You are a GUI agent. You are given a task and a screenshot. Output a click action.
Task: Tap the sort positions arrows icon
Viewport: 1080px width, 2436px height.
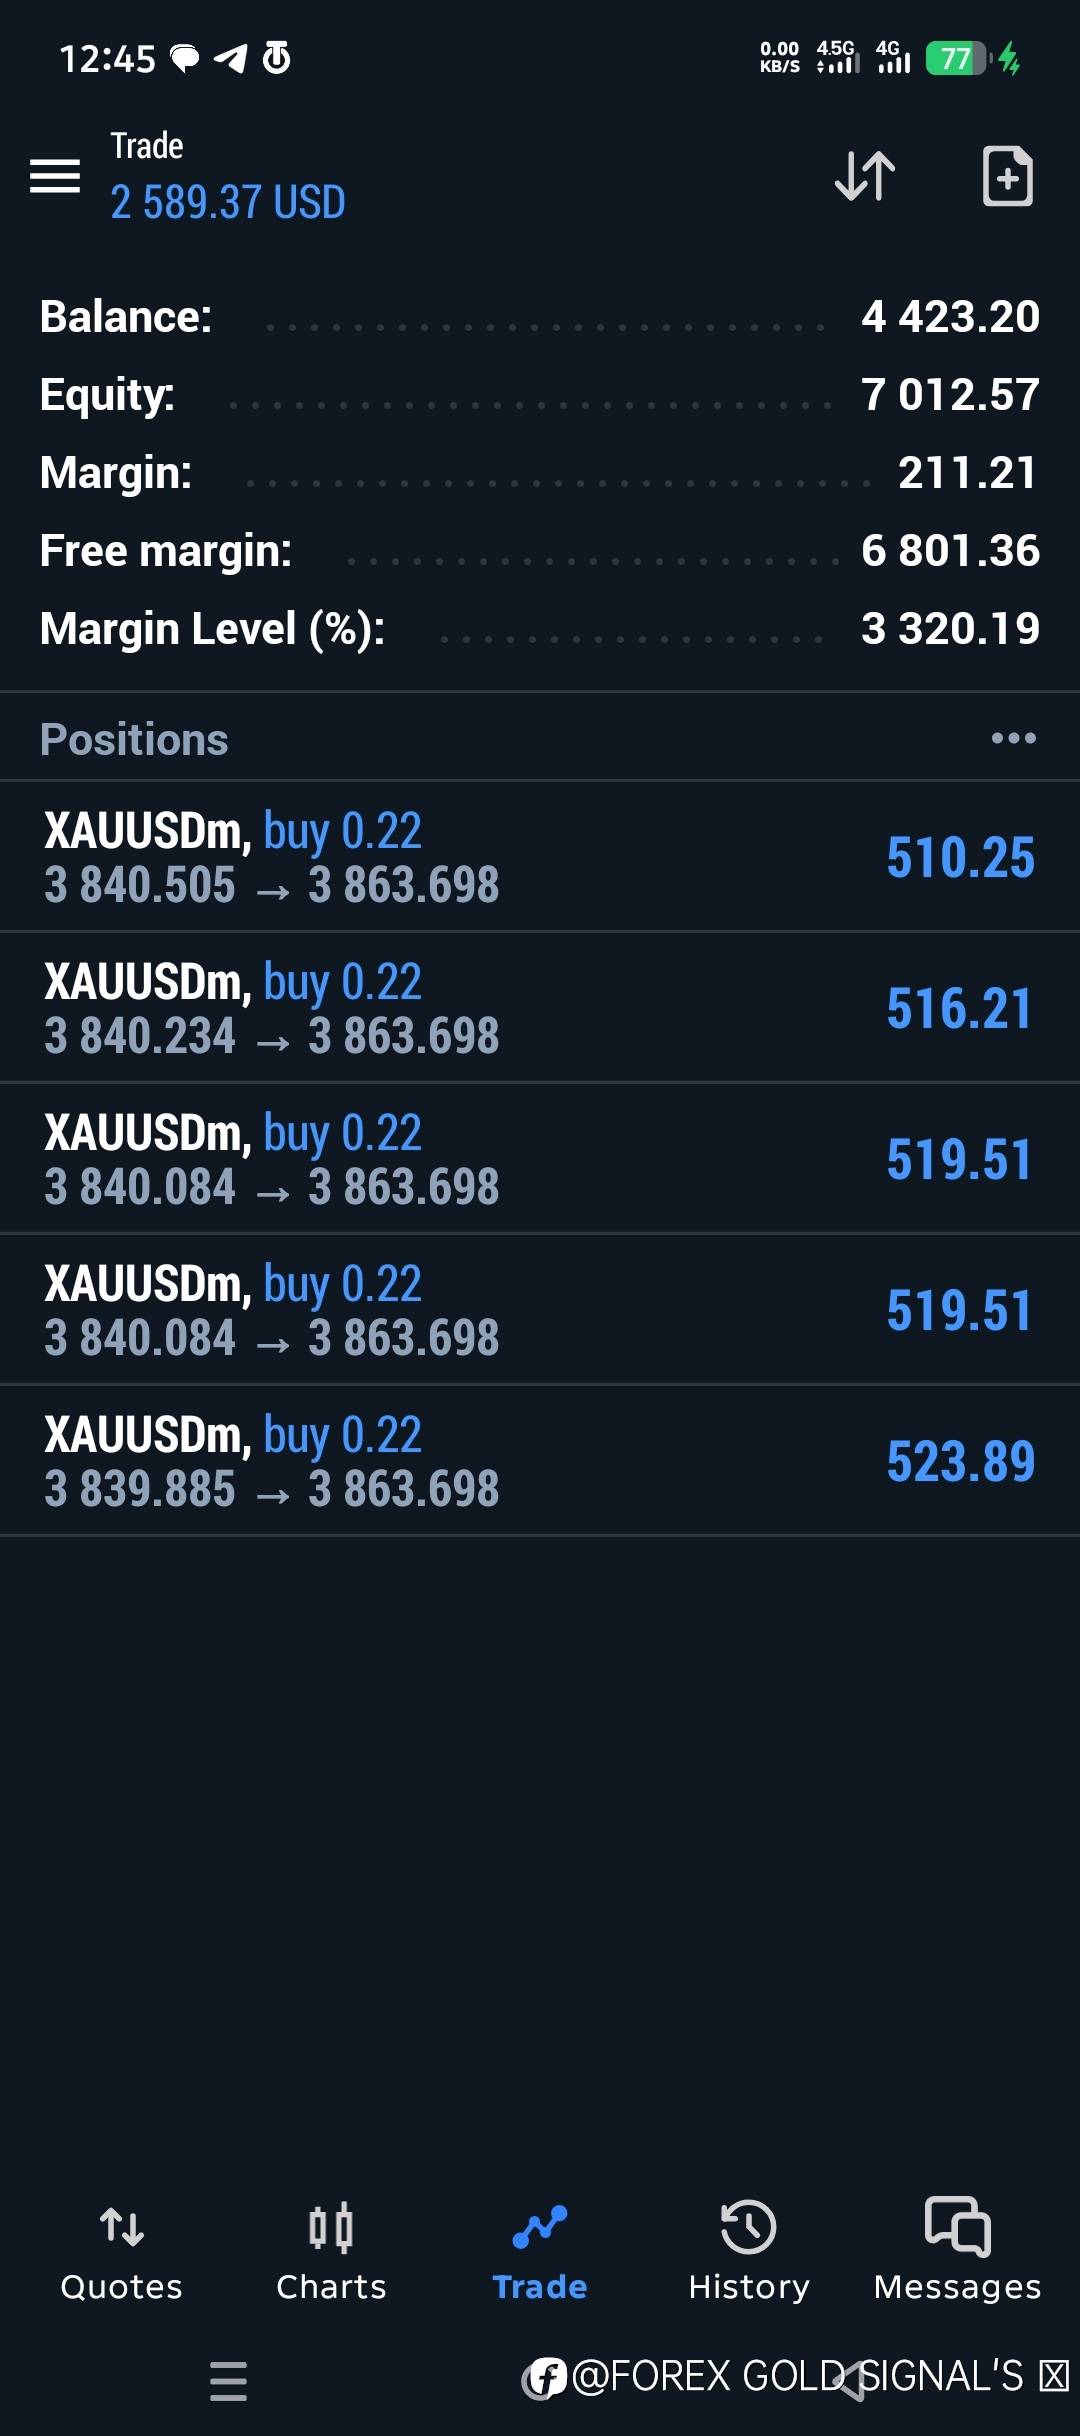[865, 176]
